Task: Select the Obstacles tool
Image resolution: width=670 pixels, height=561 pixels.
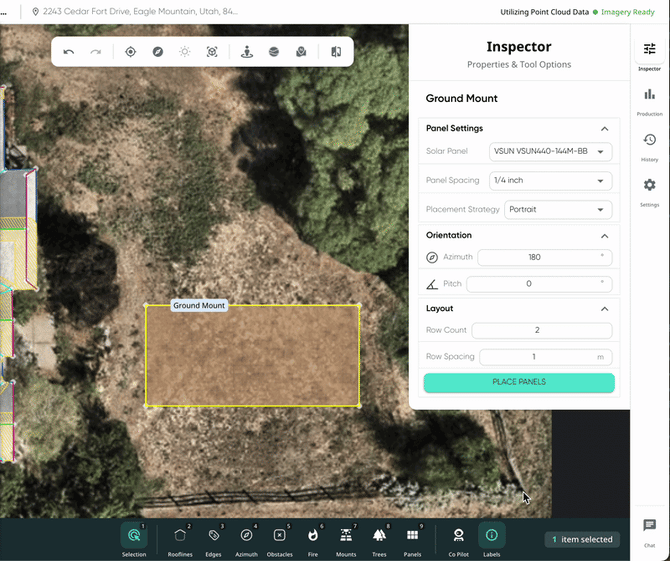Action: click(280, 537)
